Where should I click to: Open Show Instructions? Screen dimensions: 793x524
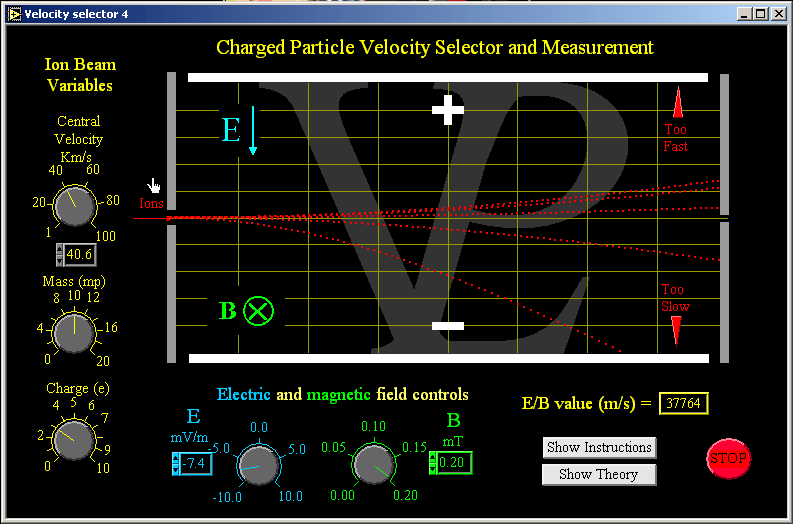(599, 447)
